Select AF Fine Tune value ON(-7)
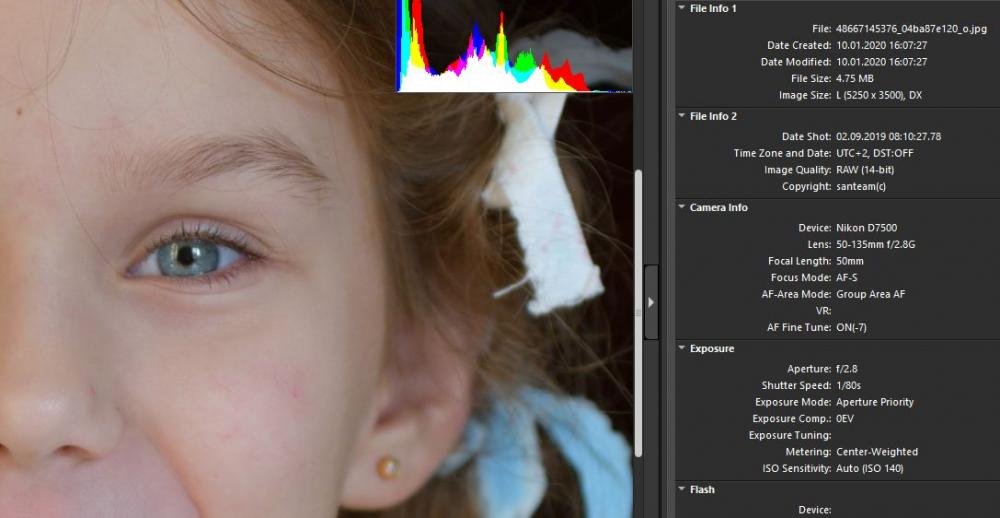1000x518 pixels. 851,327
